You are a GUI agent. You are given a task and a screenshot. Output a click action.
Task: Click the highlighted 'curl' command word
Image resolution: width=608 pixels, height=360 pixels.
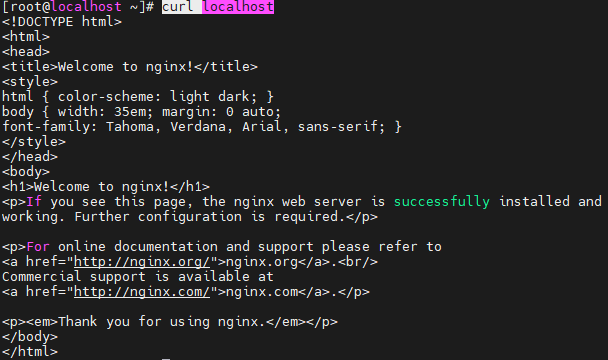178,7
